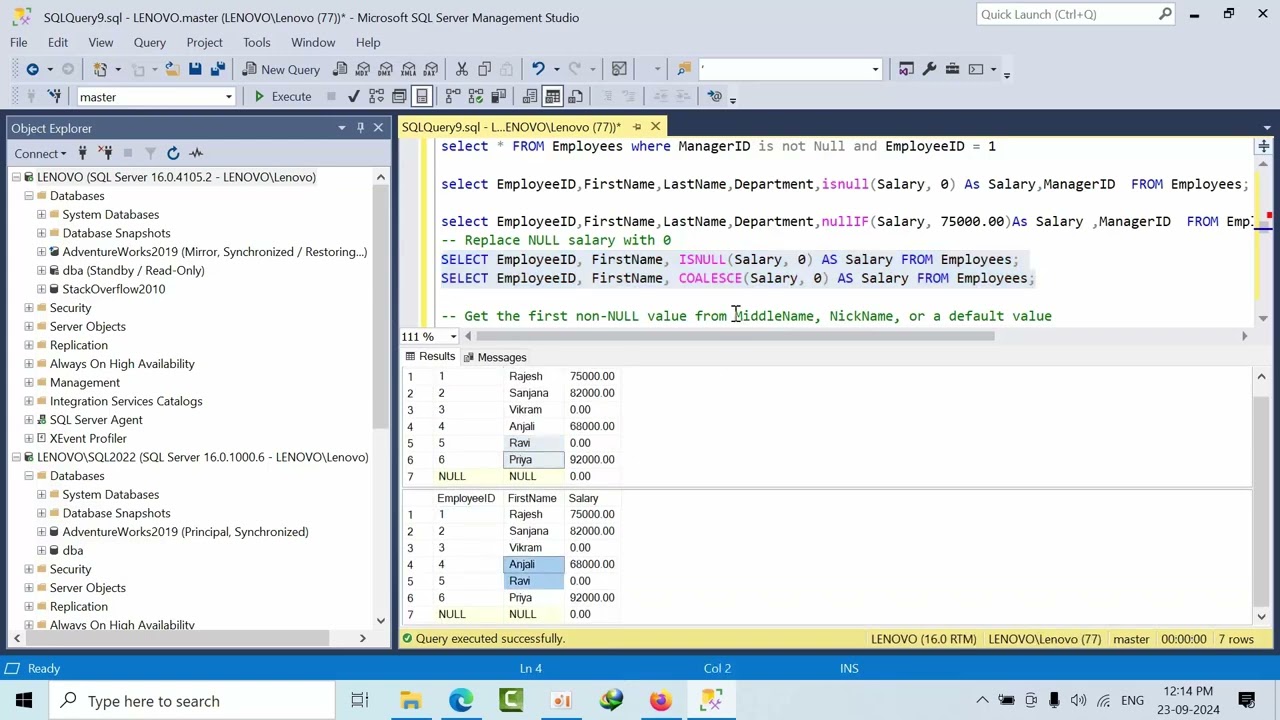
Task: Click Object Explorer scroll down arrow
Action: coord(380,620)
